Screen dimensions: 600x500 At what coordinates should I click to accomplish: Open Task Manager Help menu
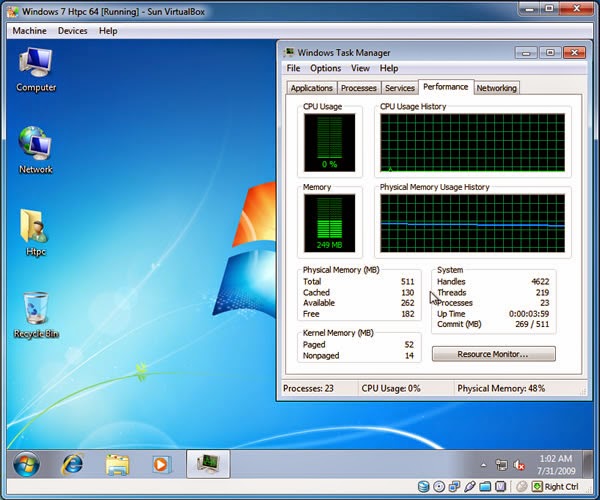tap(389, 68)
